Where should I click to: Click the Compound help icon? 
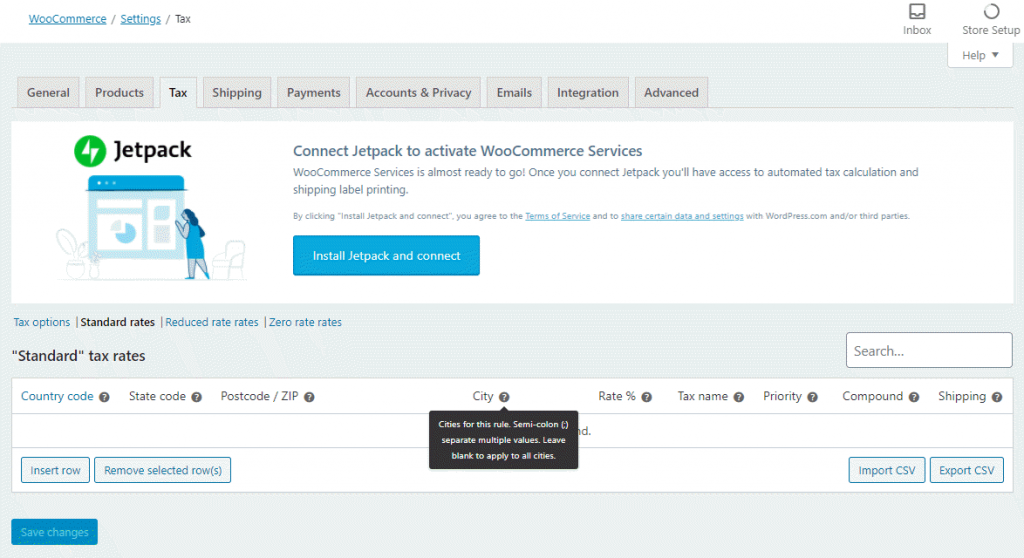click(x=914, y=397)
